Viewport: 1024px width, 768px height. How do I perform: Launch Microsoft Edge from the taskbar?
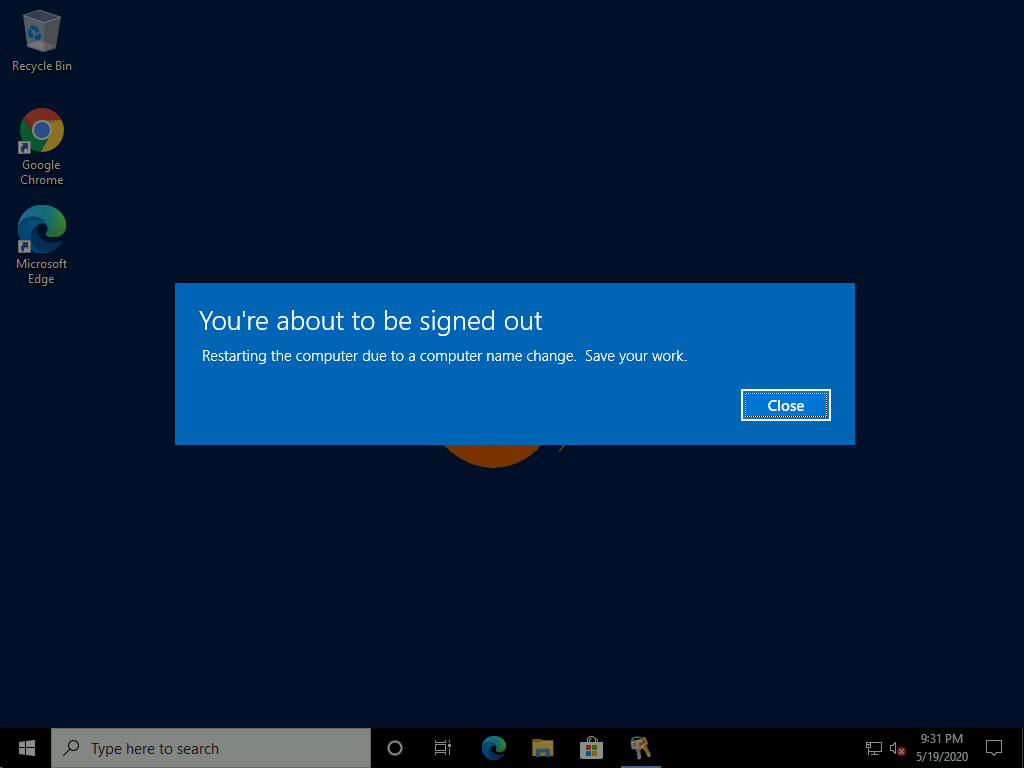tap(493, 748)
